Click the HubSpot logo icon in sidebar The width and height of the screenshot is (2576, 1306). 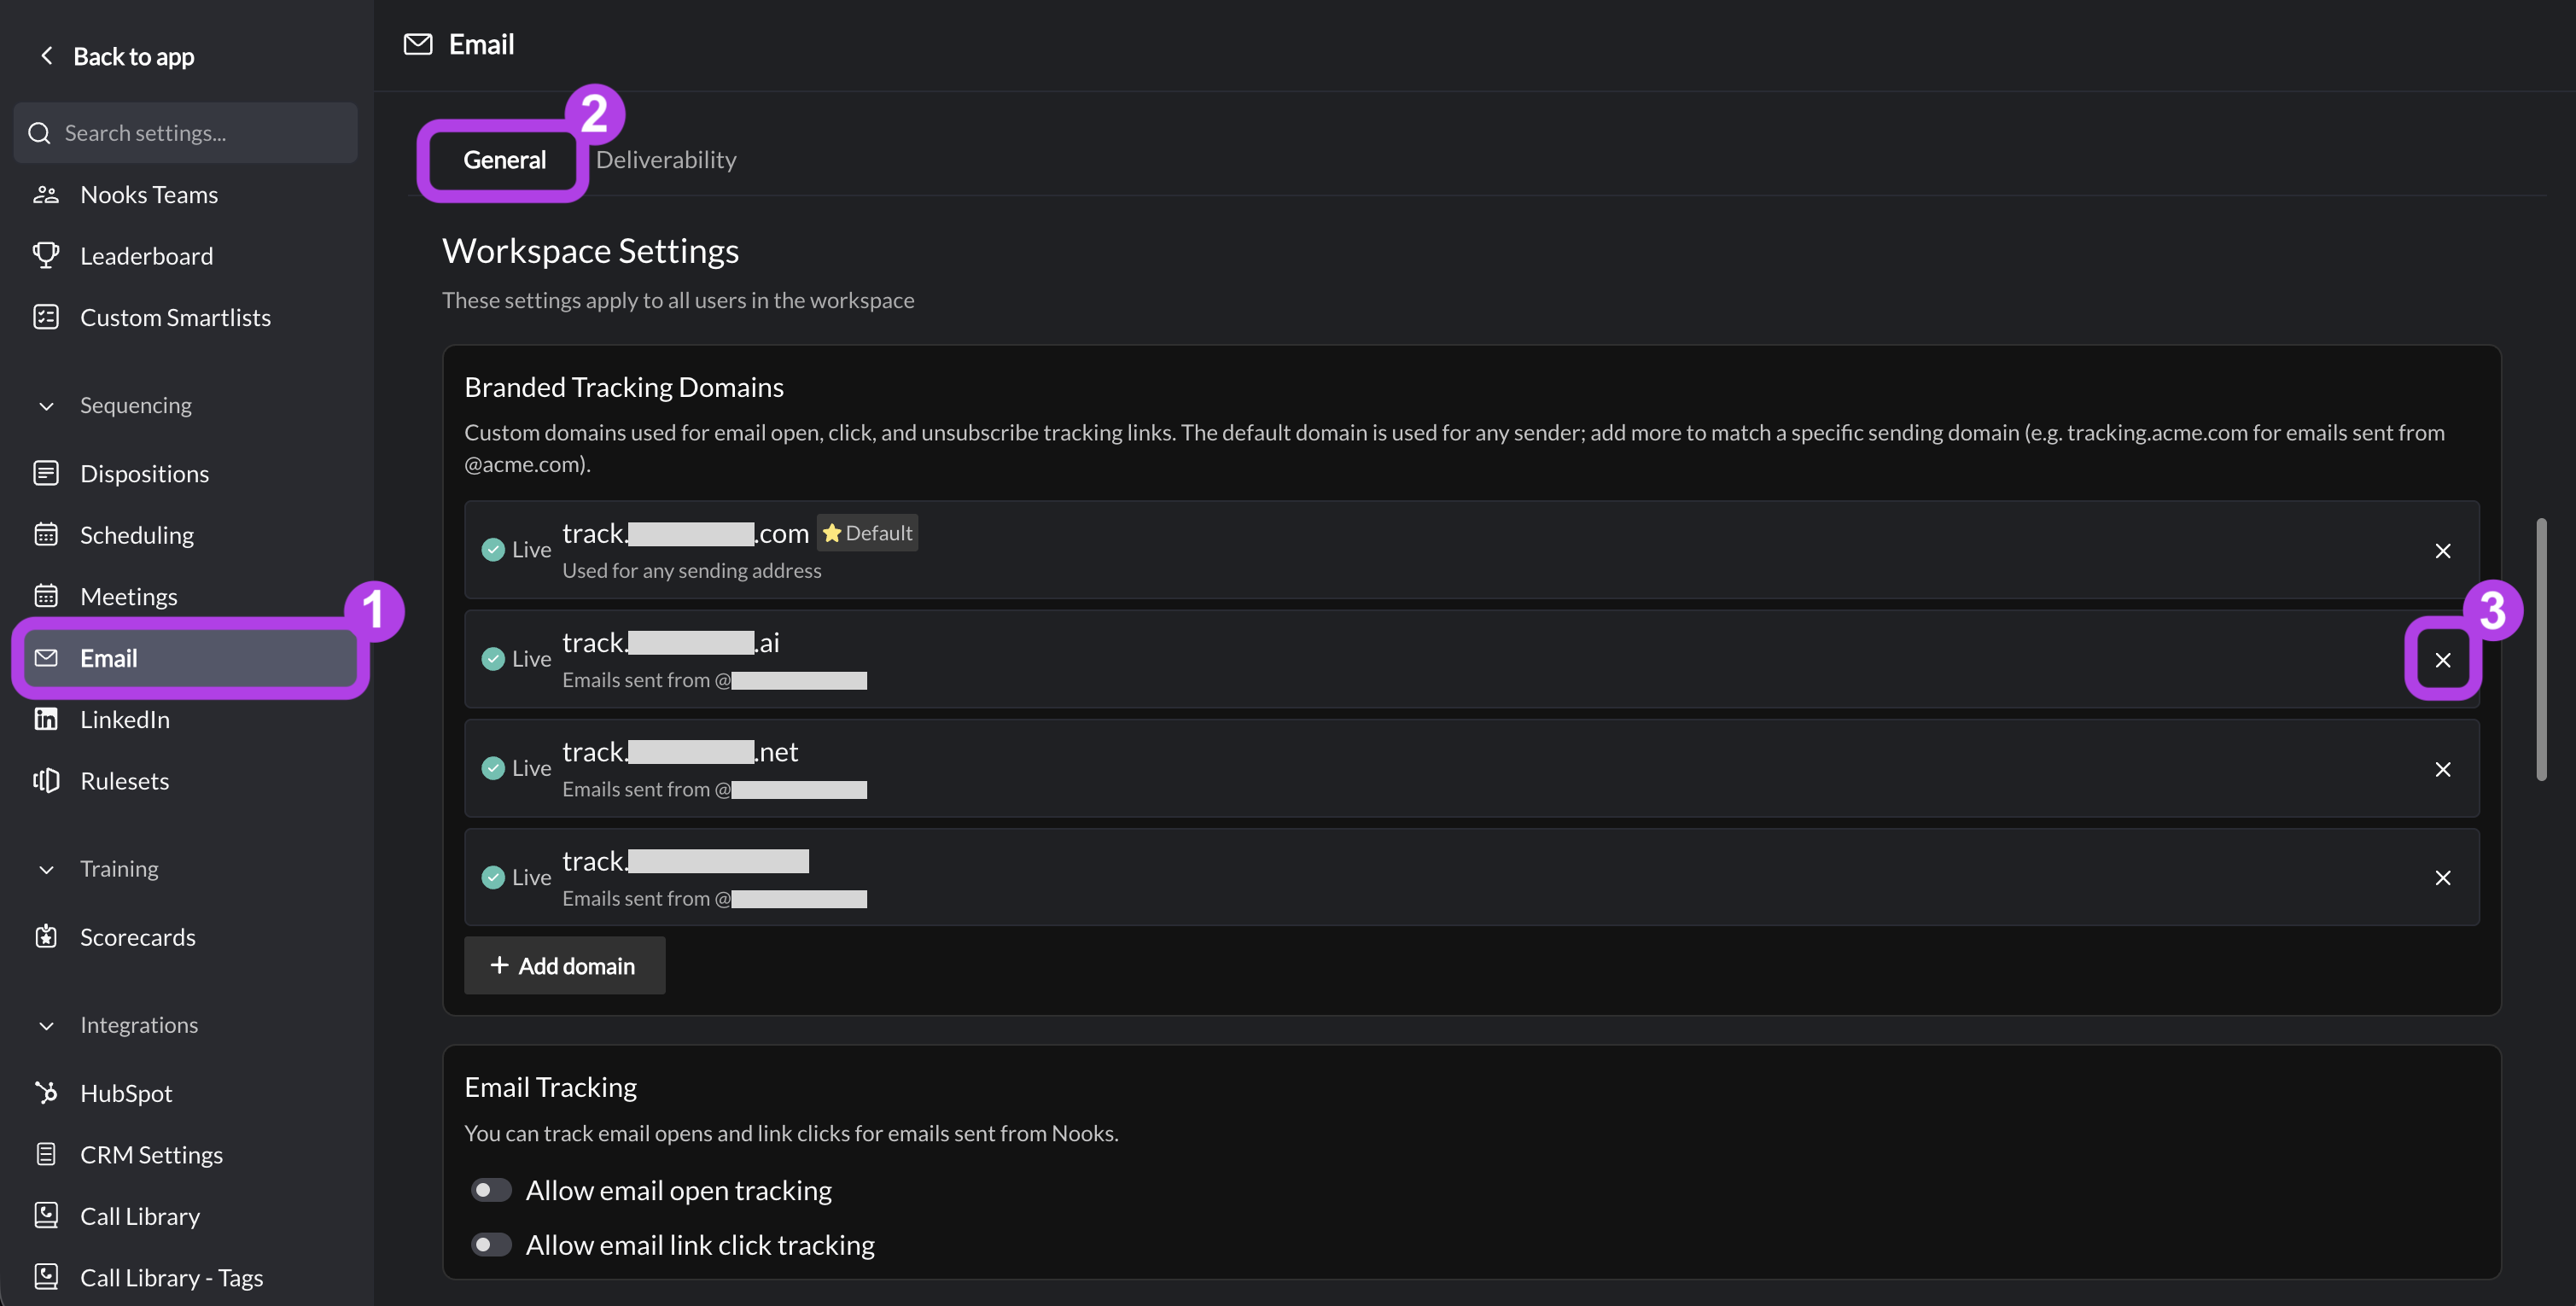point(46,1093)
